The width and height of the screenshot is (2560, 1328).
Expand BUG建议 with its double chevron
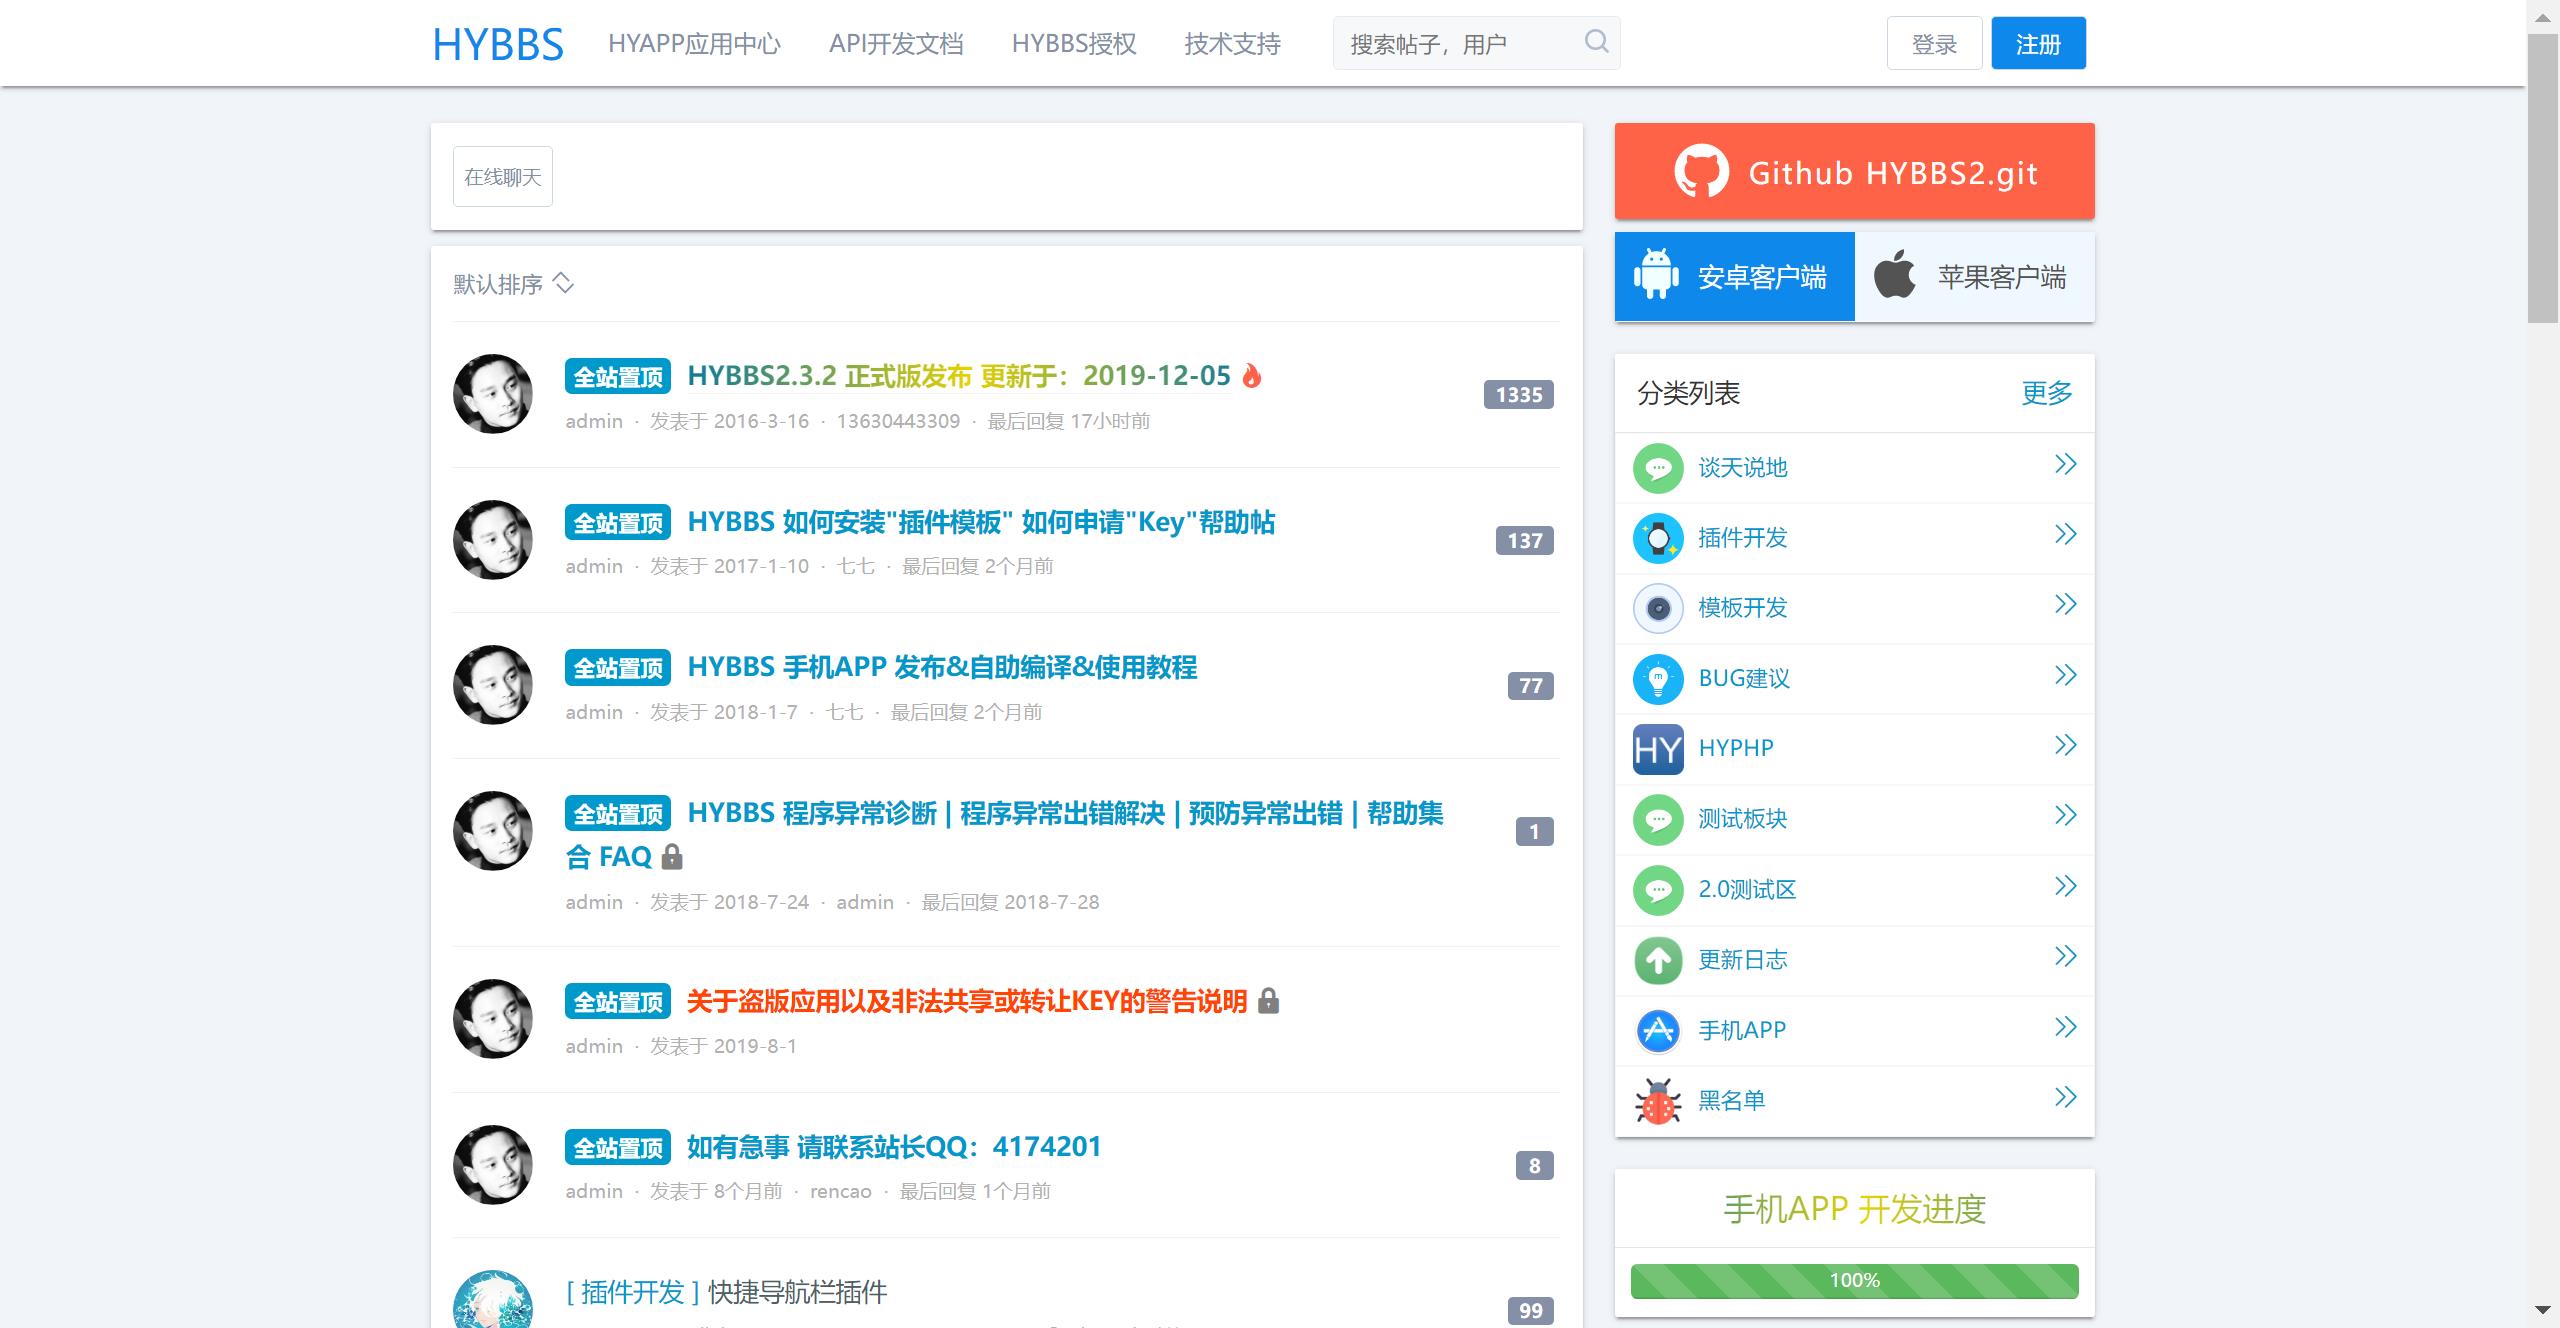click(2066, 675)
